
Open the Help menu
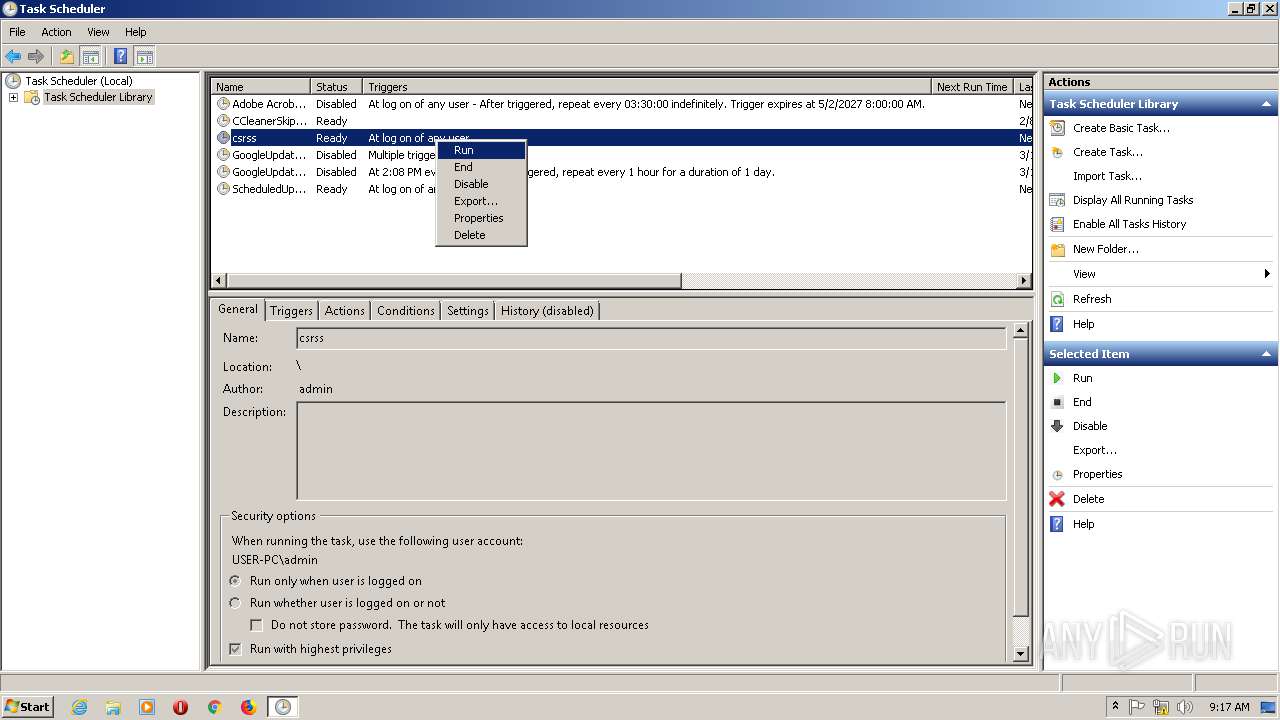pos(136,32)
